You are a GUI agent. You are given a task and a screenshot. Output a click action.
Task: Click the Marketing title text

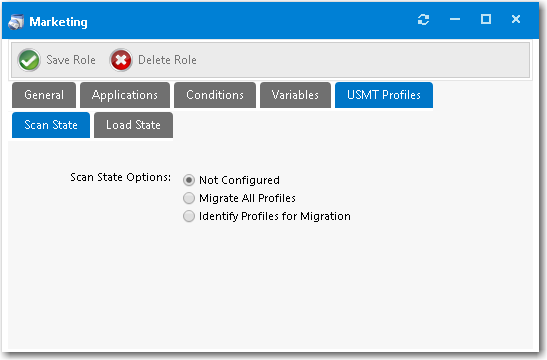[58, 22]
